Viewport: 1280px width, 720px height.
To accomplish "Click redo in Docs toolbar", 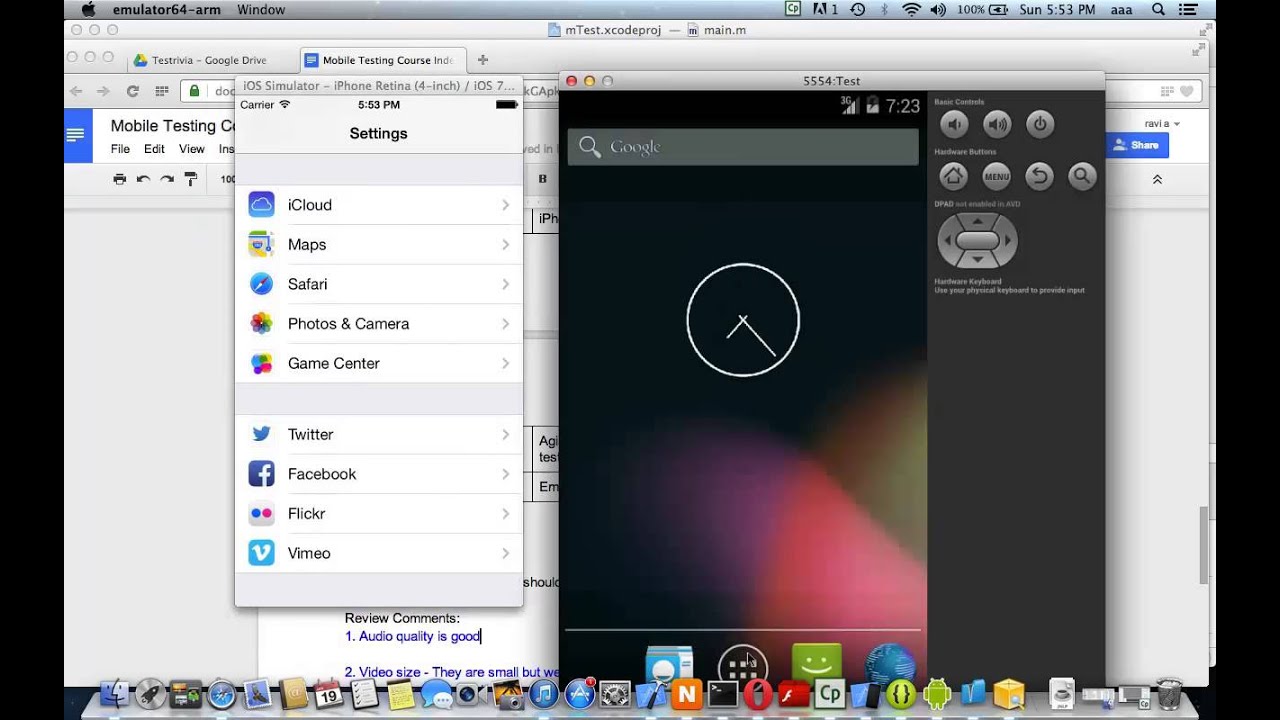I will tap(167, 179).
